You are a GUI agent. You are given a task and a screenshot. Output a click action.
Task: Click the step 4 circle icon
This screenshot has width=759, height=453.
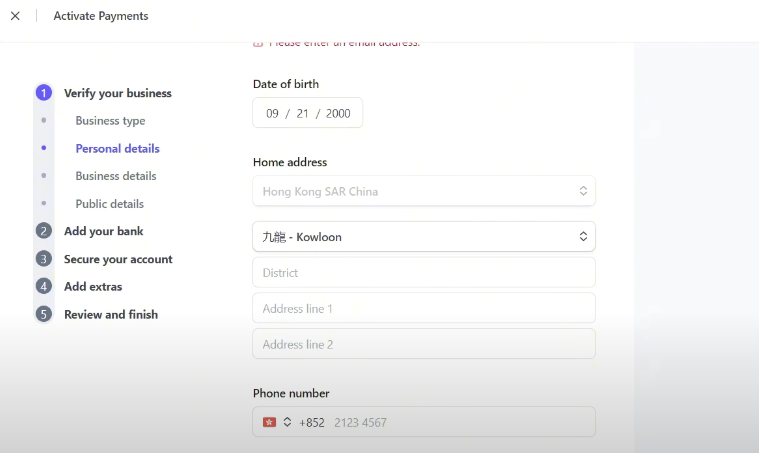43,287
